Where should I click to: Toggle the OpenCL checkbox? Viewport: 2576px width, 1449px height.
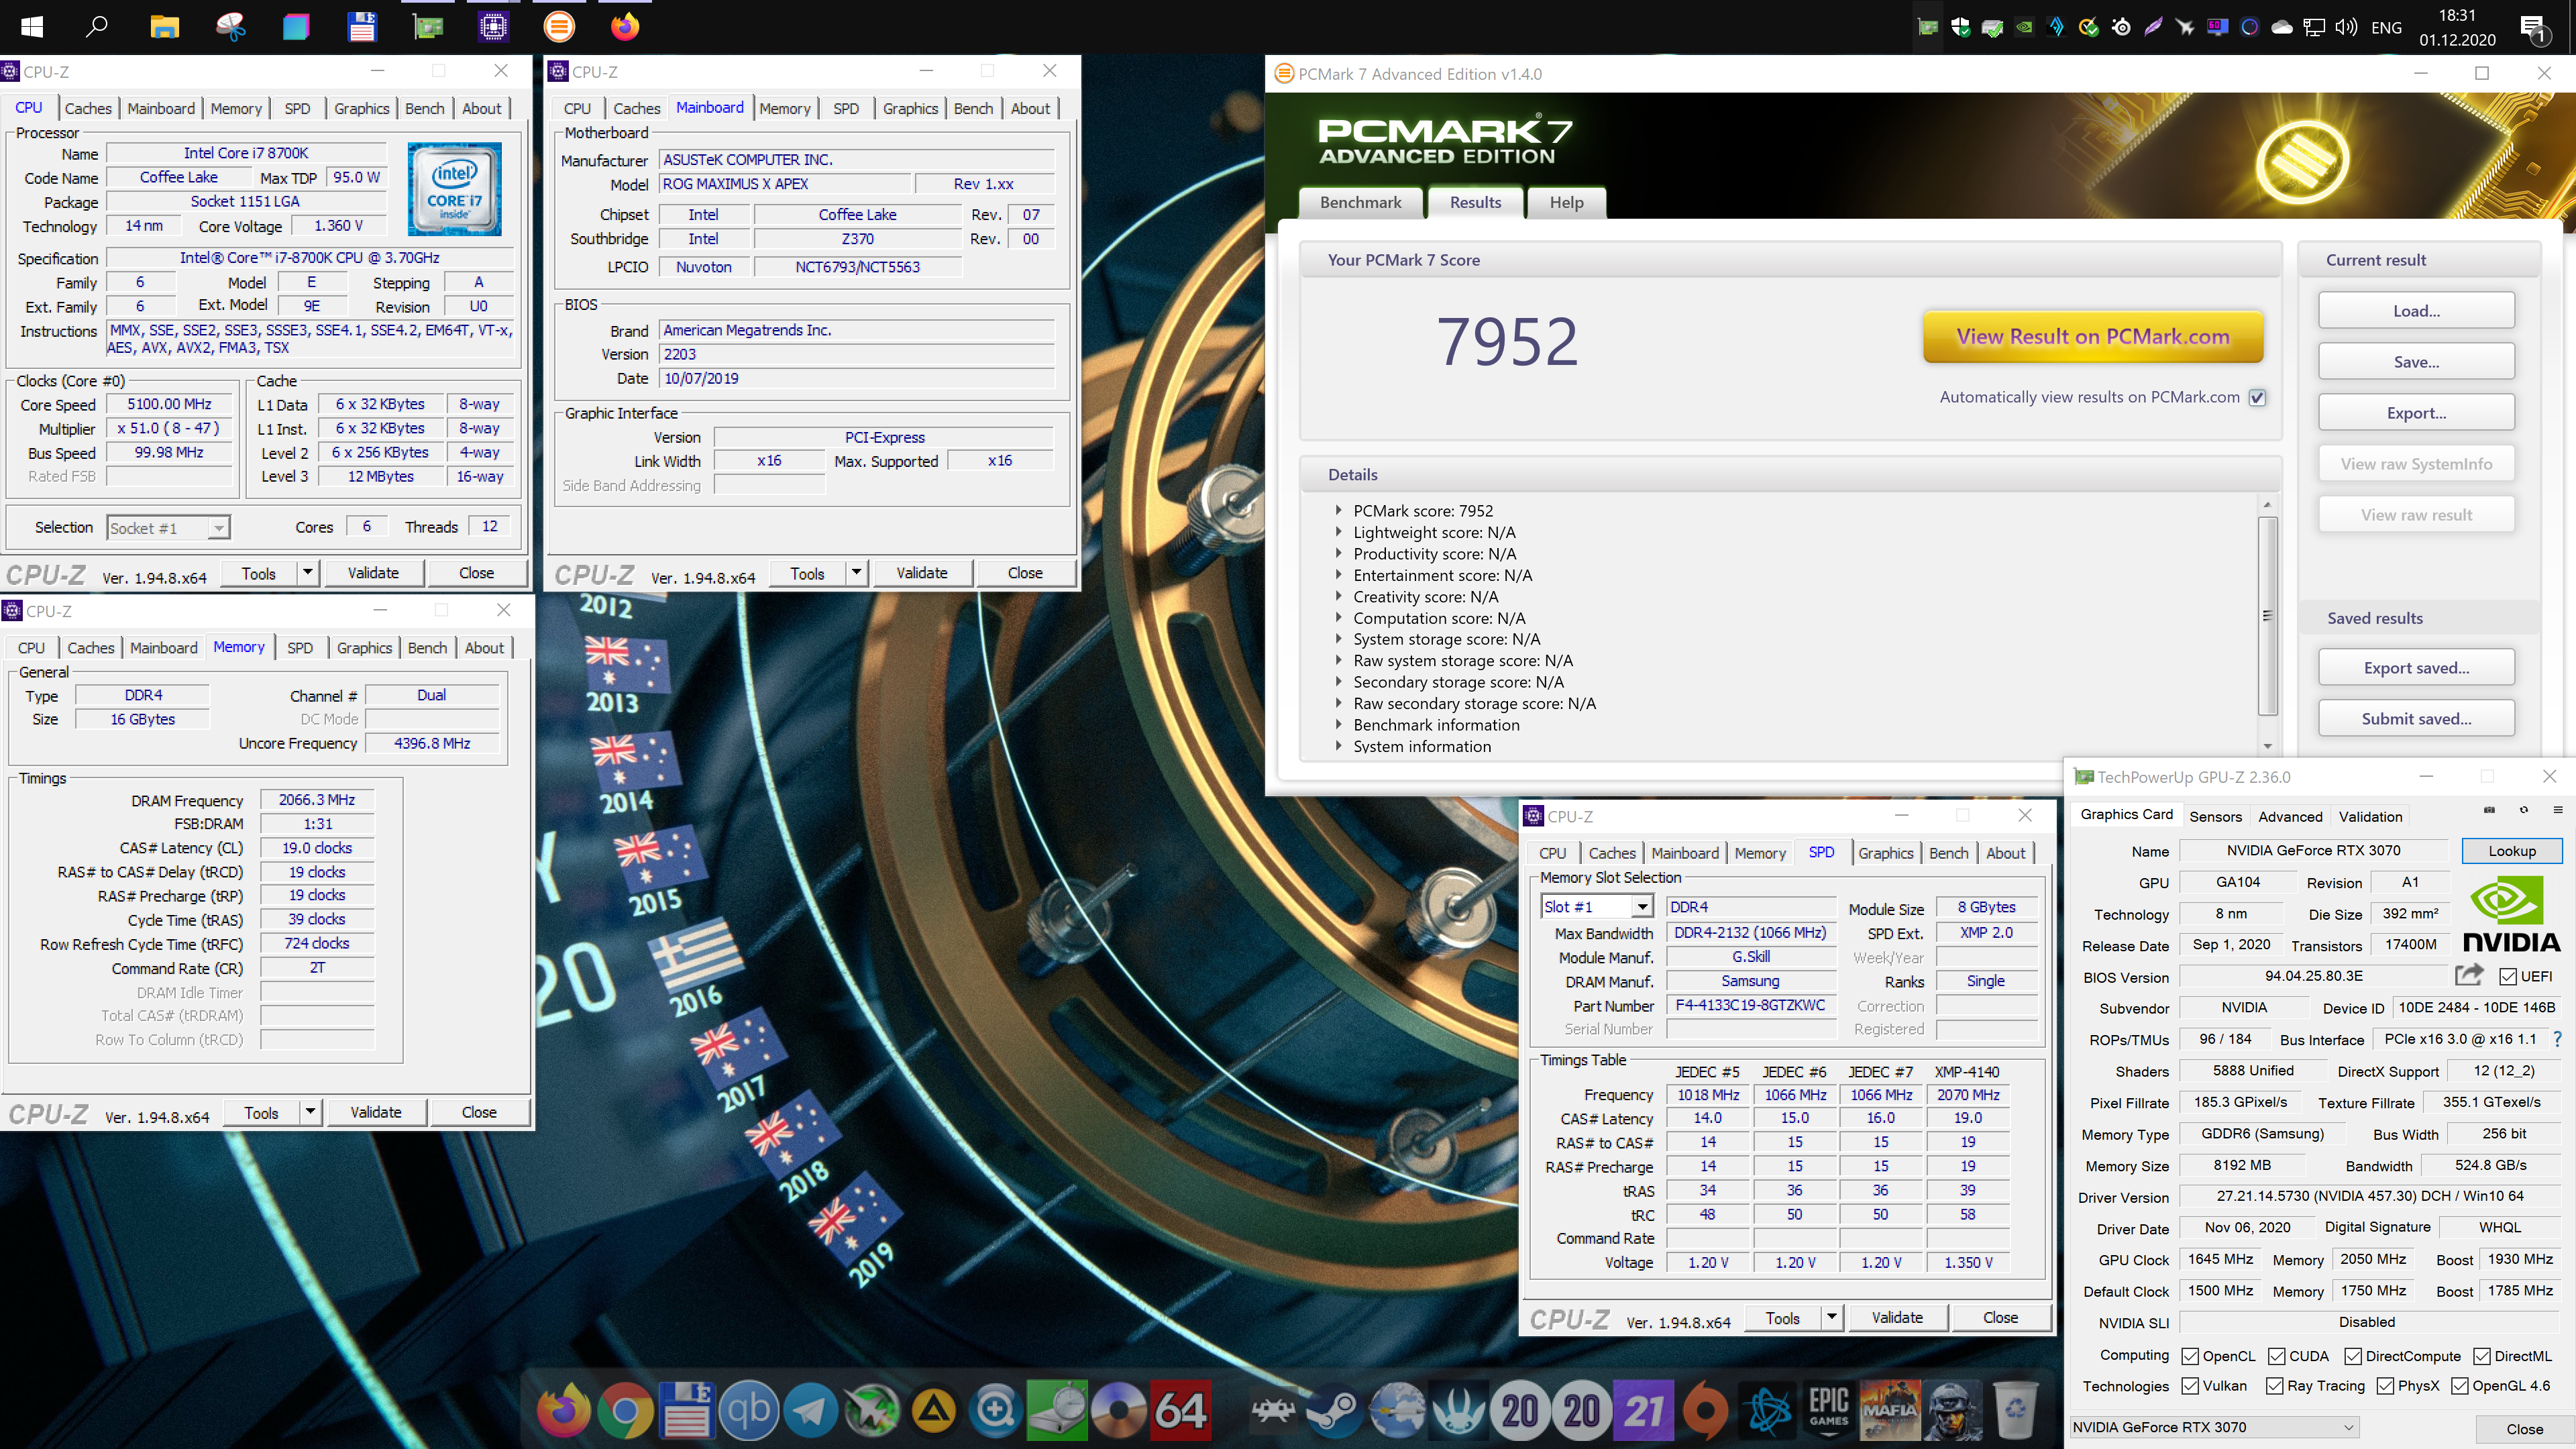point(2190,1356)
